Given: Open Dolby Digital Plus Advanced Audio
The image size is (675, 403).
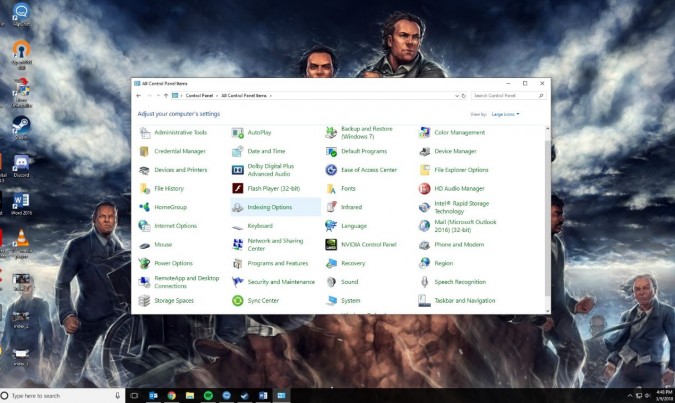Looking at the screenshot, I should pos(270,170).
